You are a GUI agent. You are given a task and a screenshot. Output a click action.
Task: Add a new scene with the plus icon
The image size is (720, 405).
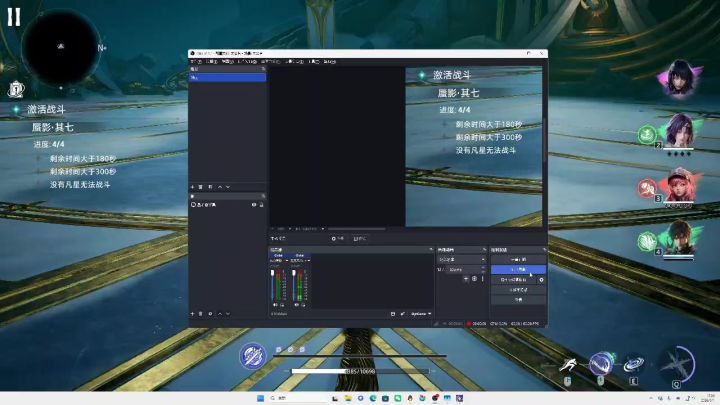coord(192,187)
